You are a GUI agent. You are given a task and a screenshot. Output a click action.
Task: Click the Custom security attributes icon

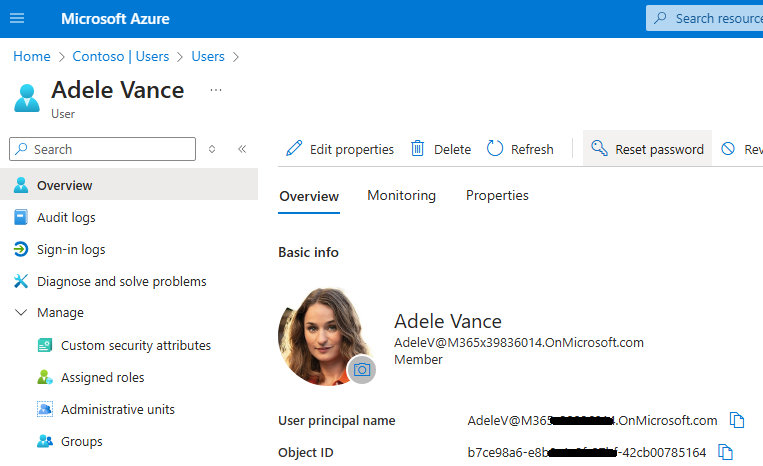[x=45, y=345]
